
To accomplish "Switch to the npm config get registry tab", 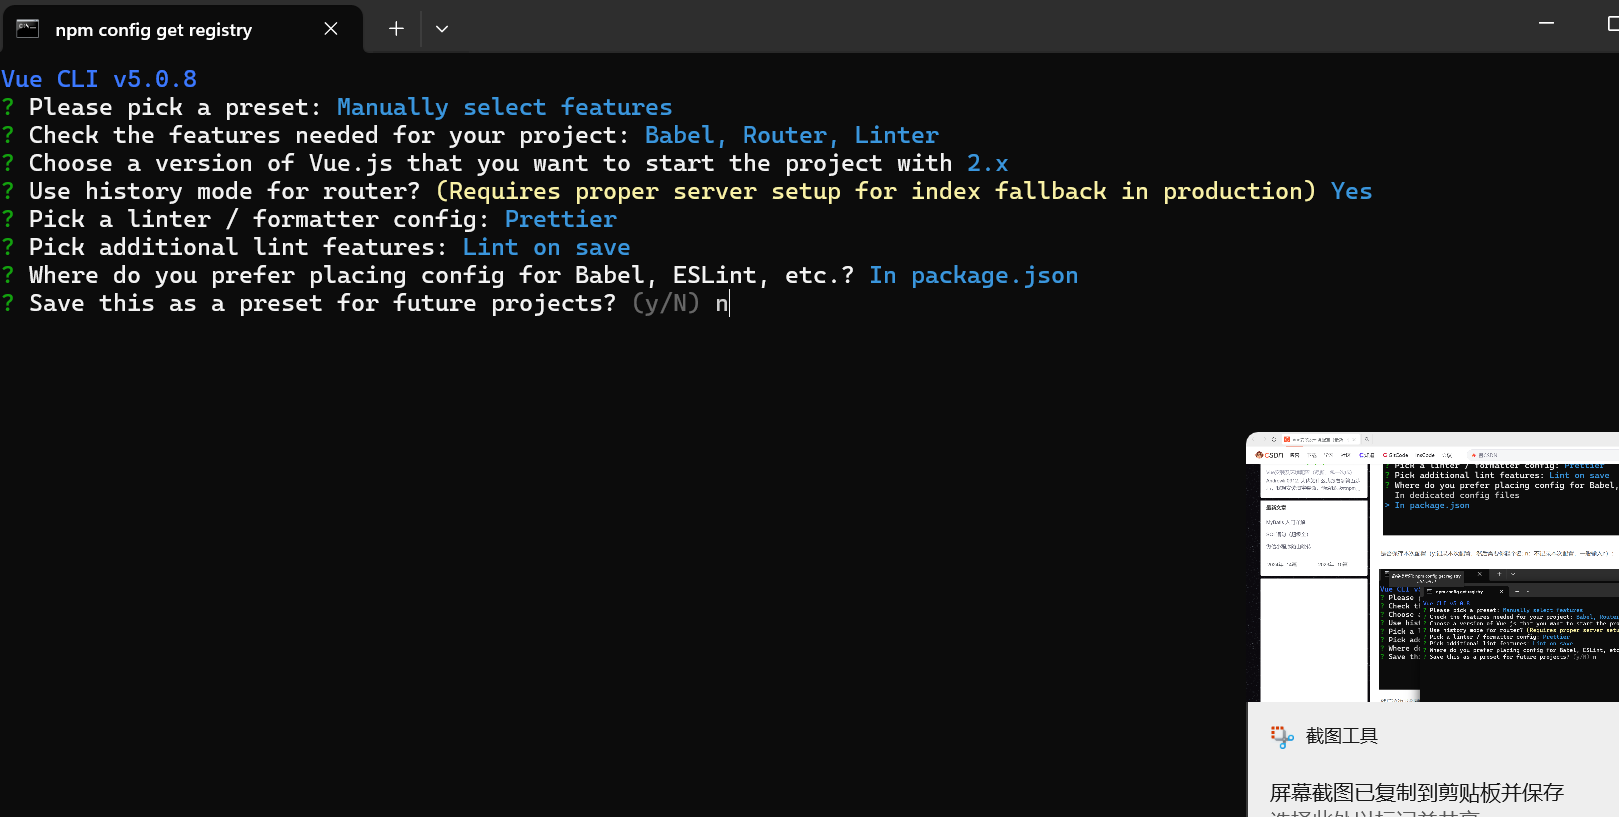I will click(x=154, y=30).
